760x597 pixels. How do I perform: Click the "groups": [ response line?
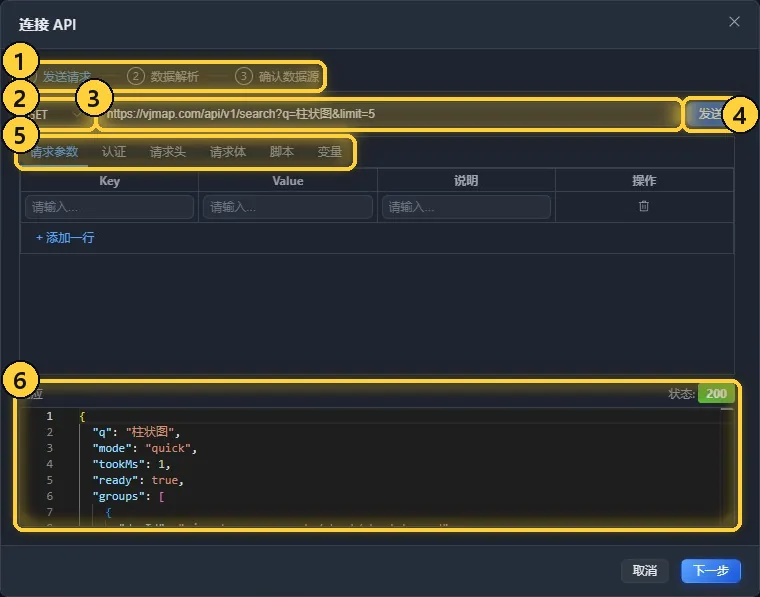click(128, 496)
